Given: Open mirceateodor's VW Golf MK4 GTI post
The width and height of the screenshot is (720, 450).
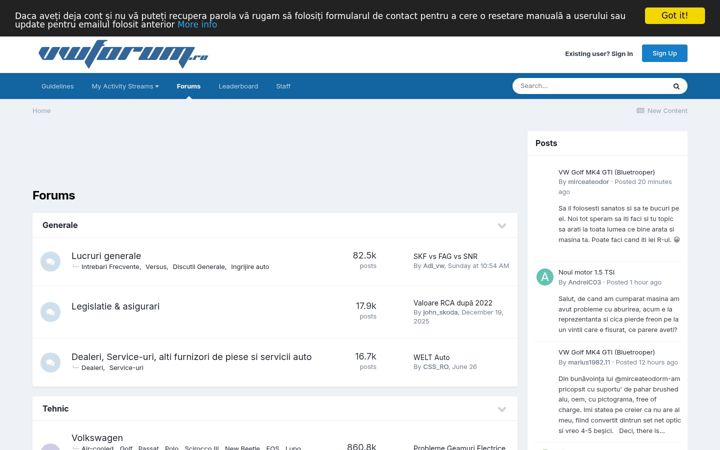Looking at the screenshot, I should coord(606,172).
